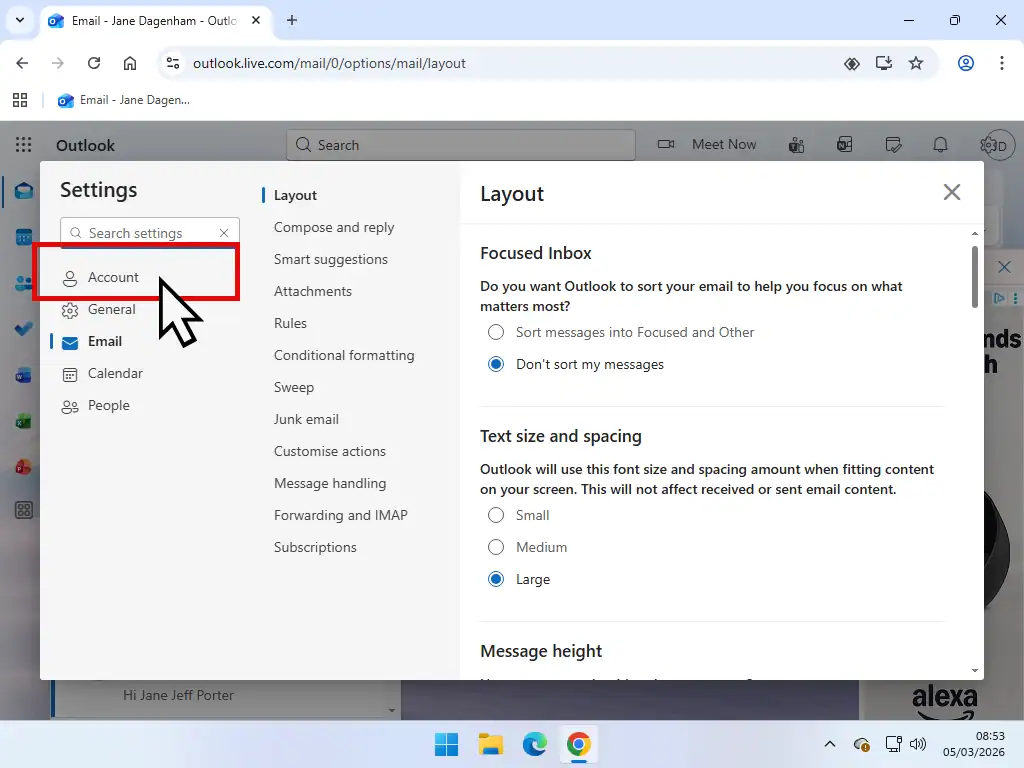Open the notifications bell icon

pos(940,144)
